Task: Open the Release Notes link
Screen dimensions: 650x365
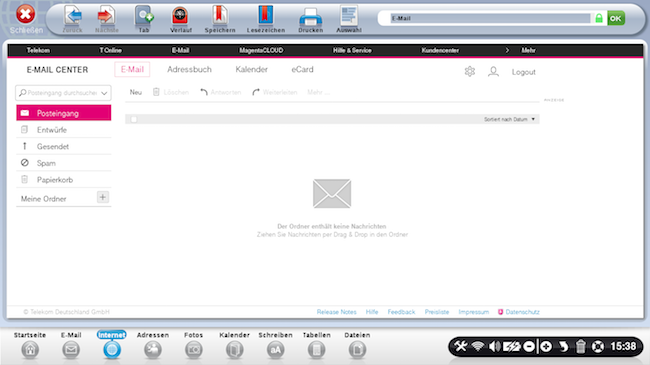Action: (x=336, y=312)
